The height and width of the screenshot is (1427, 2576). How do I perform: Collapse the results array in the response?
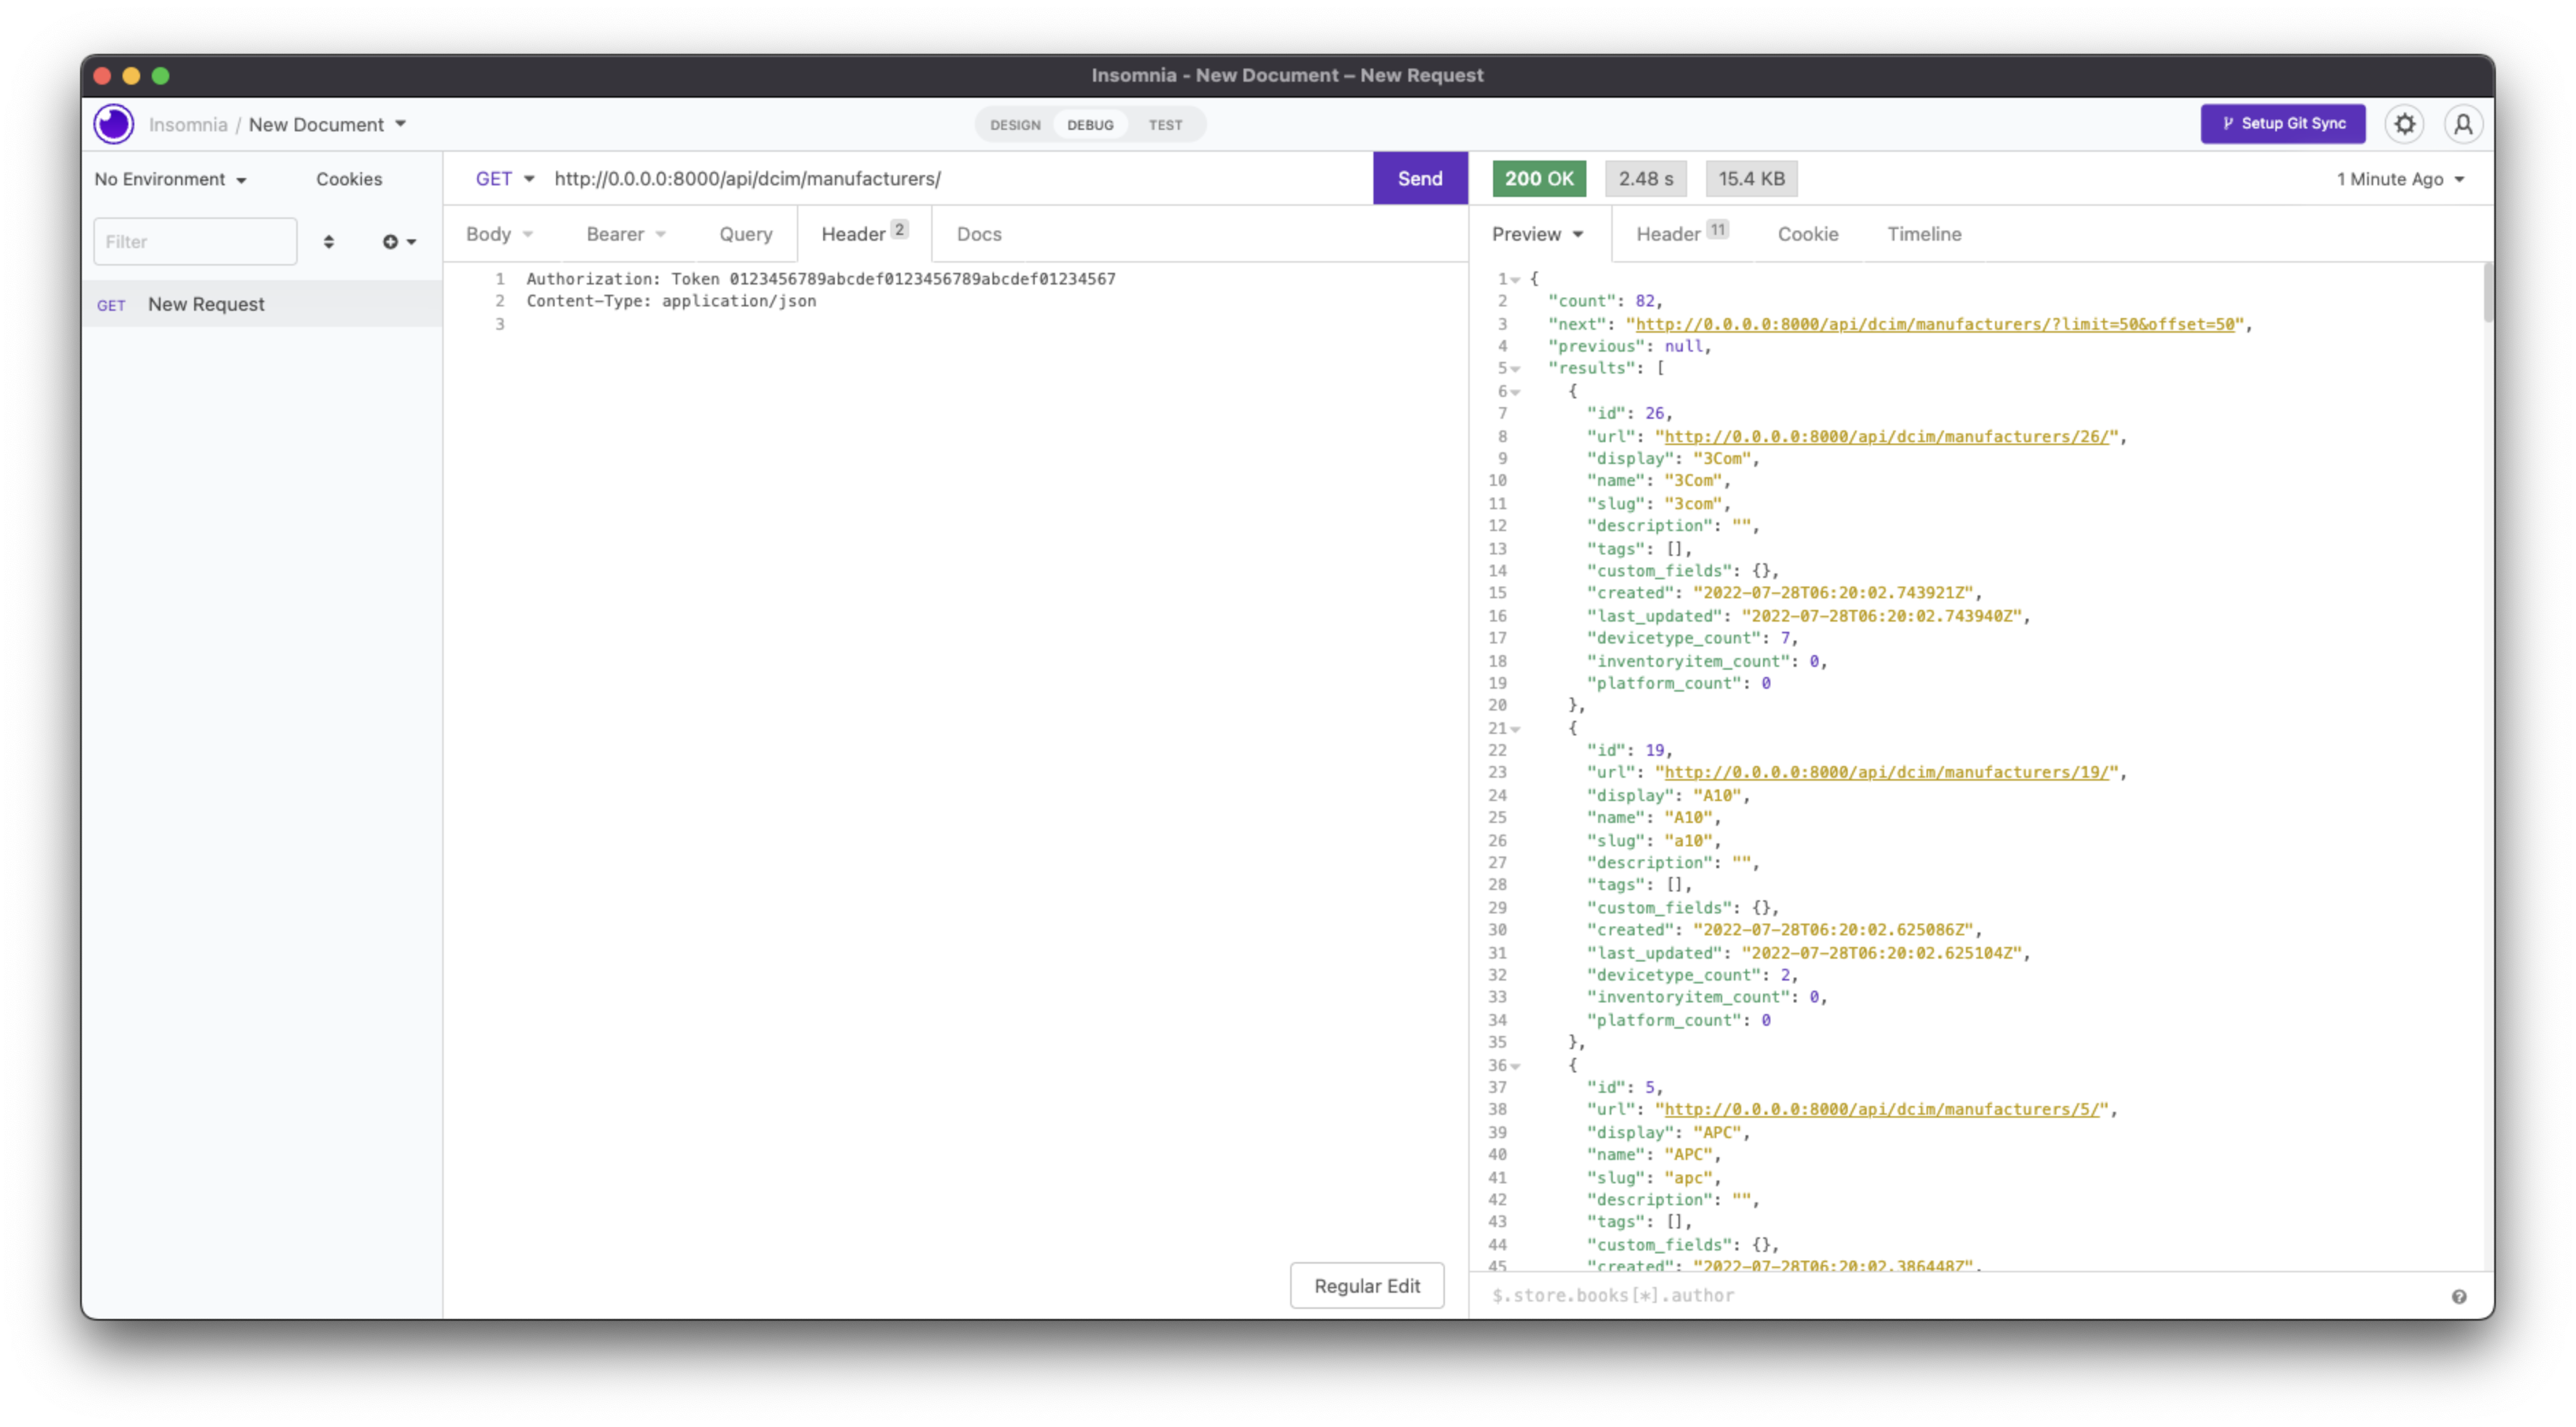1518,368
